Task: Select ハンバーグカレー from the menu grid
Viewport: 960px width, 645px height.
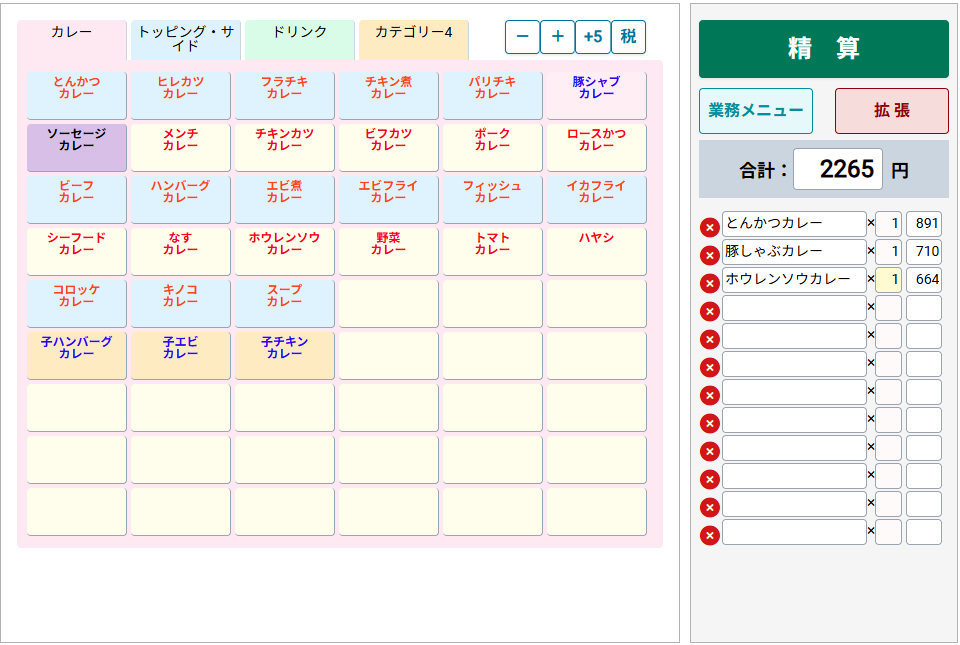Action: [180, 199]
